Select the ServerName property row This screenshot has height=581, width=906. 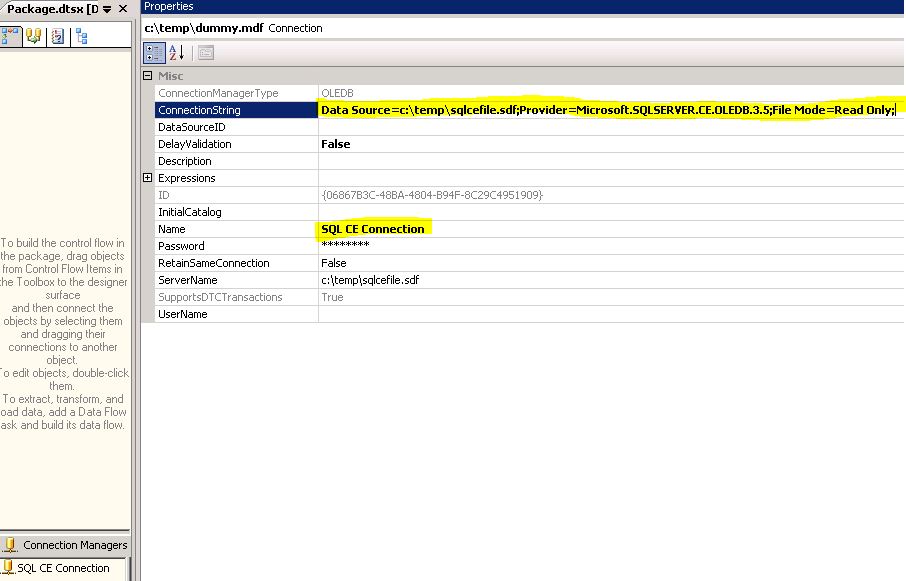(x=230, y=280)
